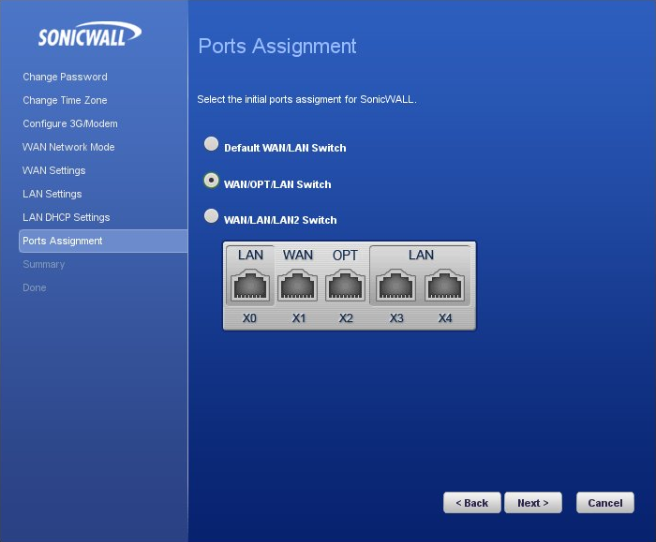
Task: Click the X2 OPT port icon
Action: (345, 286)
